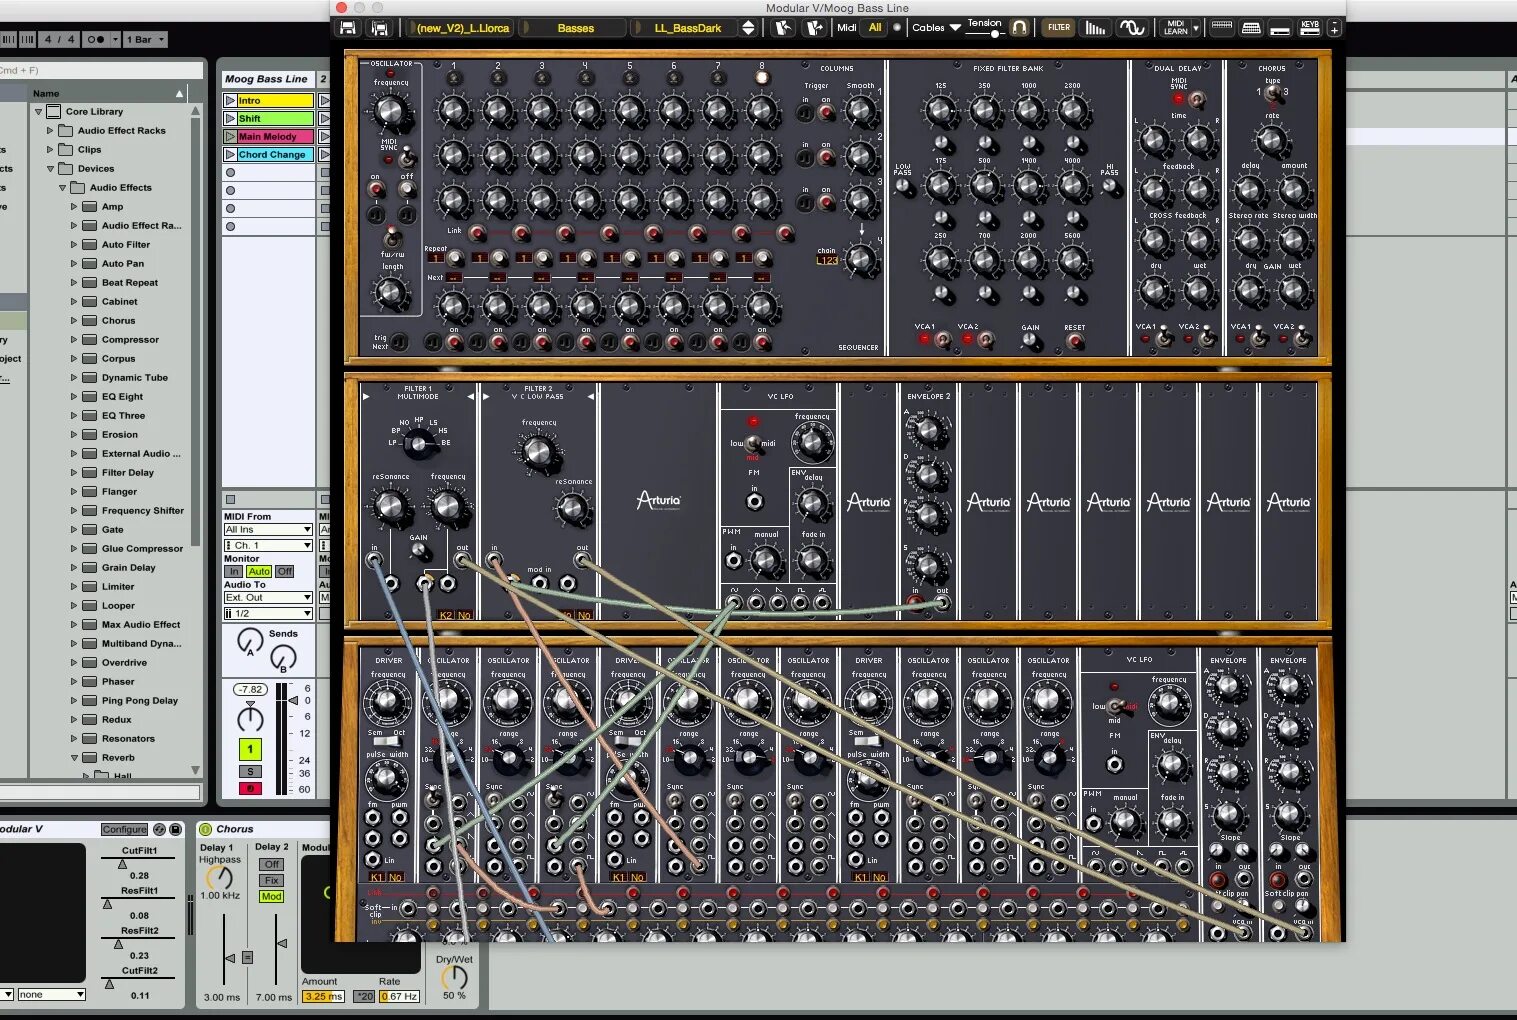This screenshot has height=1020, width=1517.
Task: Toggle the Dual Delay MIDI sync switch
Action: [x=1196, y=99]
